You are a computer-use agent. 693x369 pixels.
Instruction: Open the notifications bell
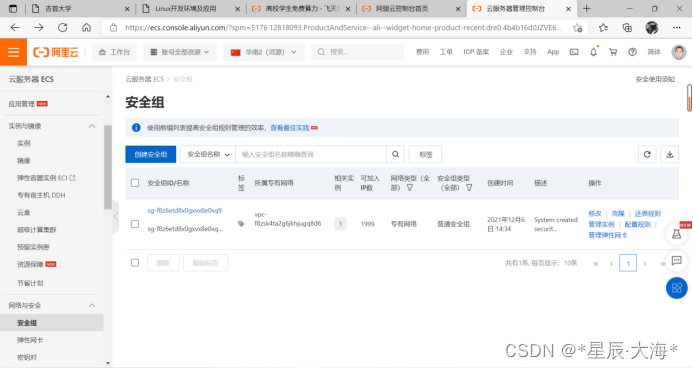point(594,52)
